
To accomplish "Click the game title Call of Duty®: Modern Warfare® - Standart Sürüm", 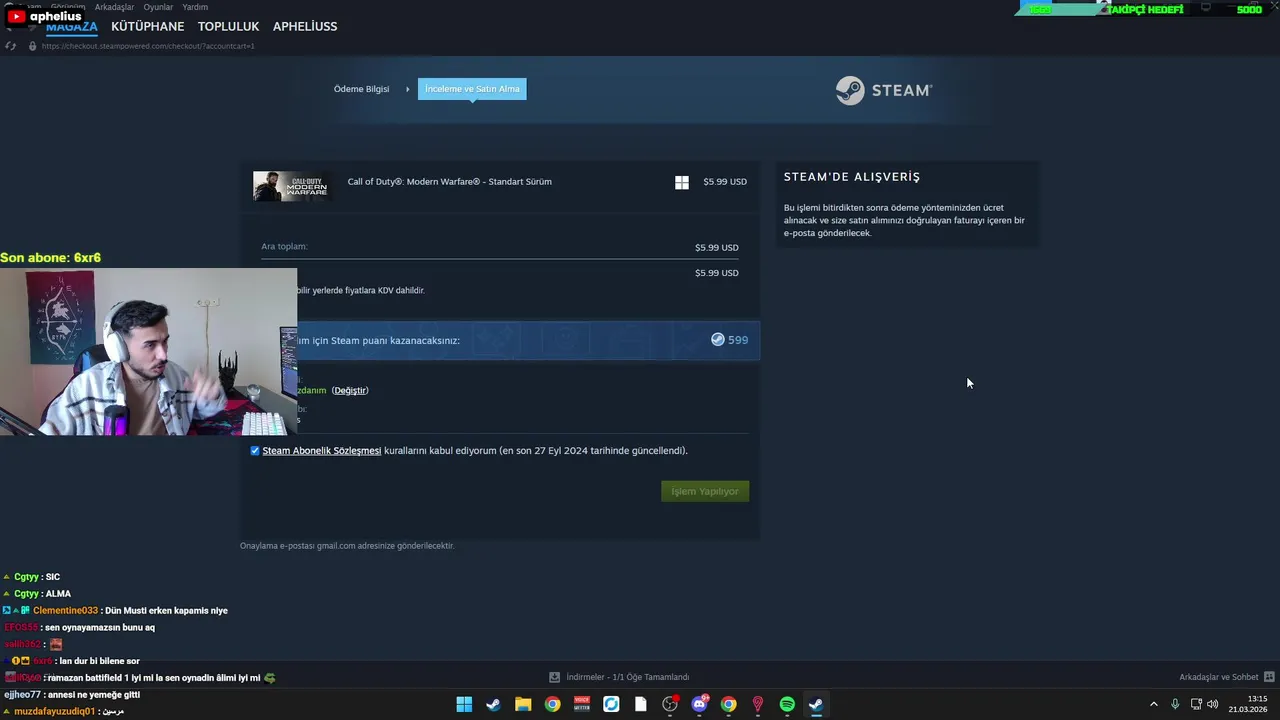I will (450, 182).
